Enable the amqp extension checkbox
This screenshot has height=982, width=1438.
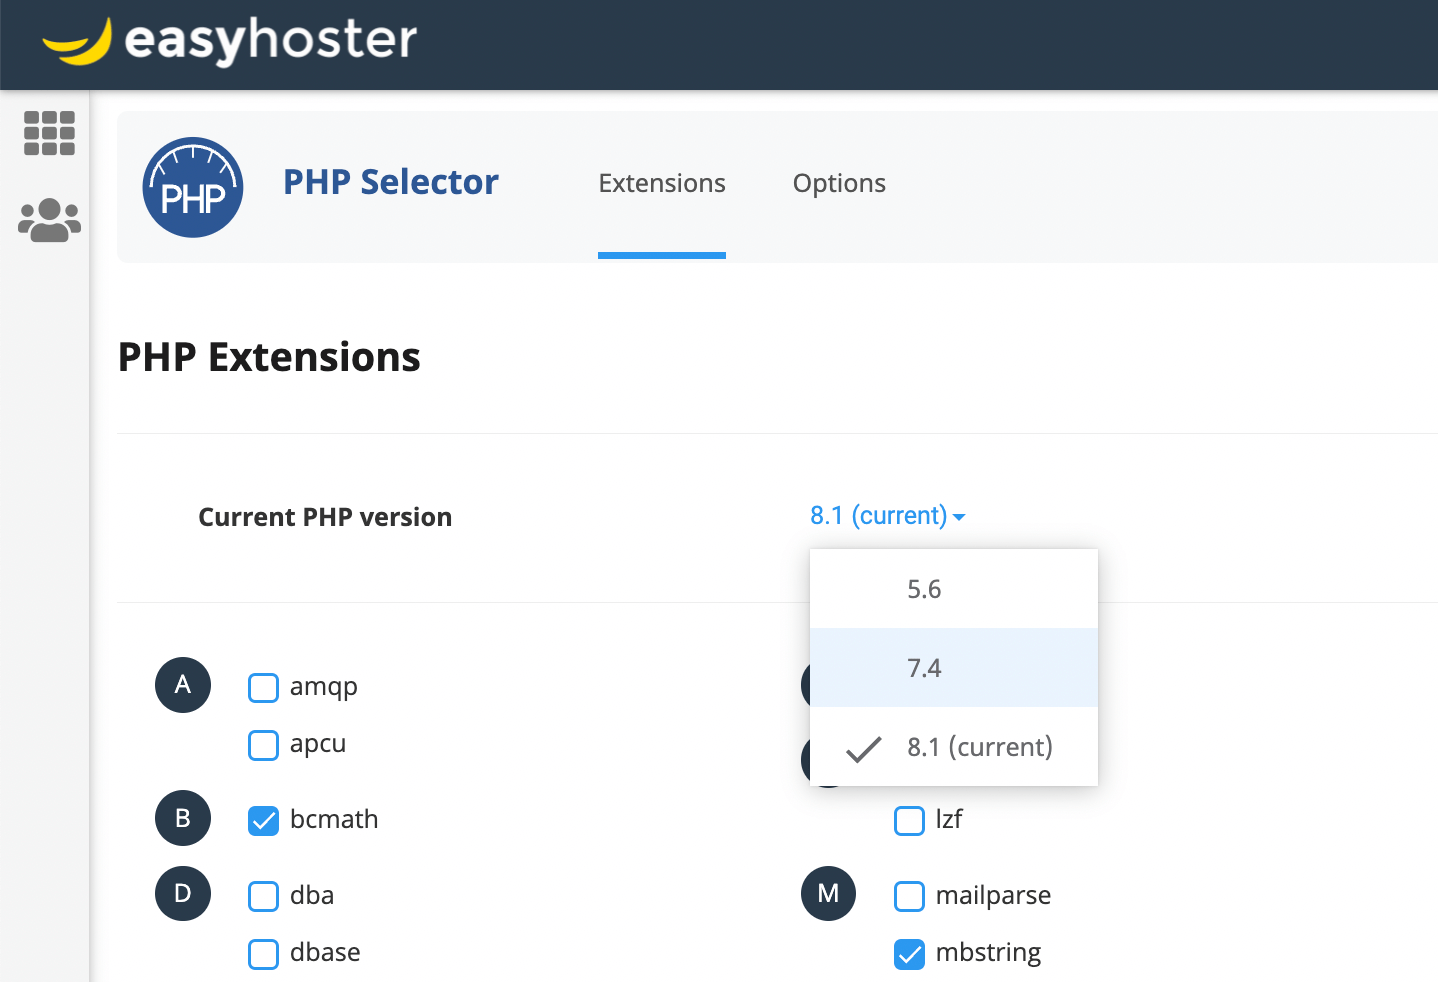click(x=263, y=688)
